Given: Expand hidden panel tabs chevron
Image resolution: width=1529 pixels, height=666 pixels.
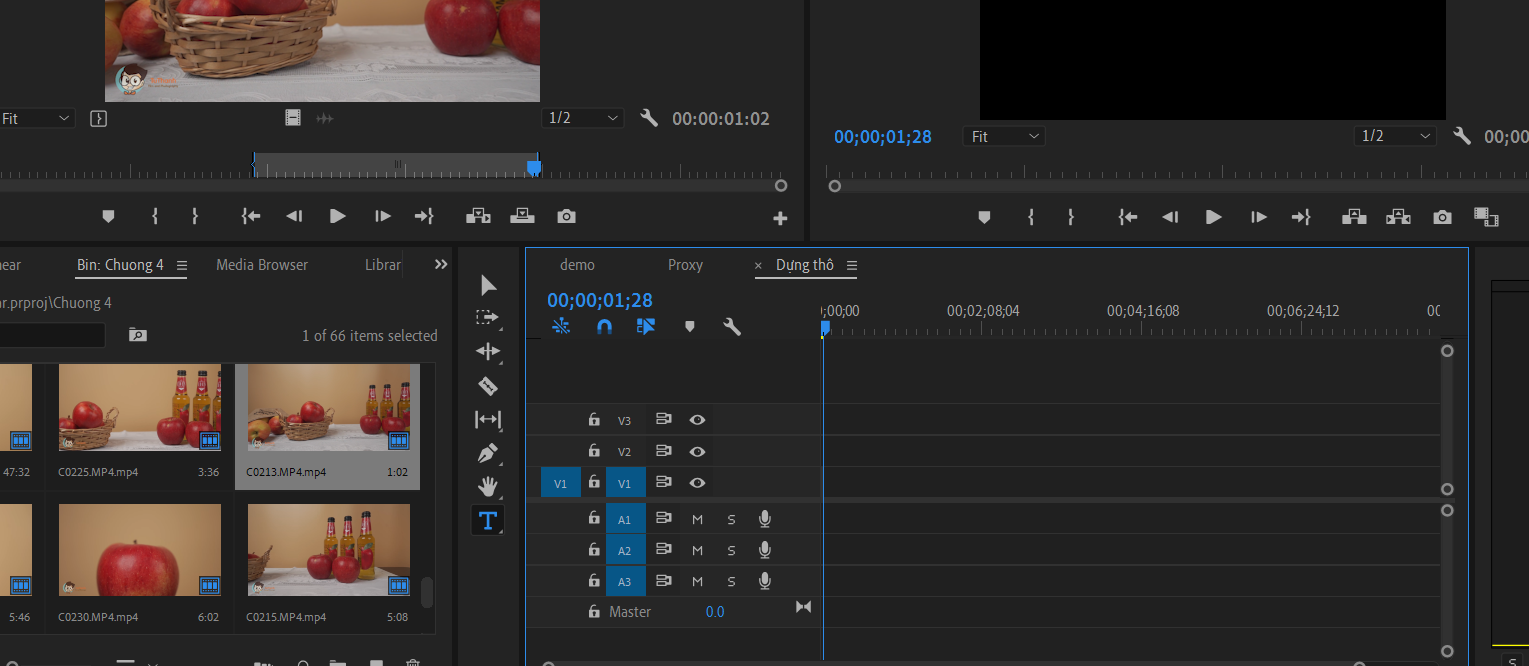Looking at the screenshot, I should 441,265.
